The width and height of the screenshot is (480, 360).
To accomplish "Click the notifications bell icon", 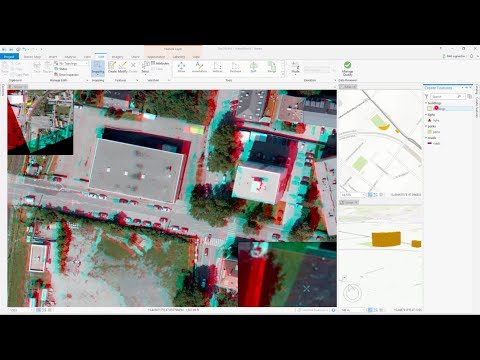I will pos(471,56).
